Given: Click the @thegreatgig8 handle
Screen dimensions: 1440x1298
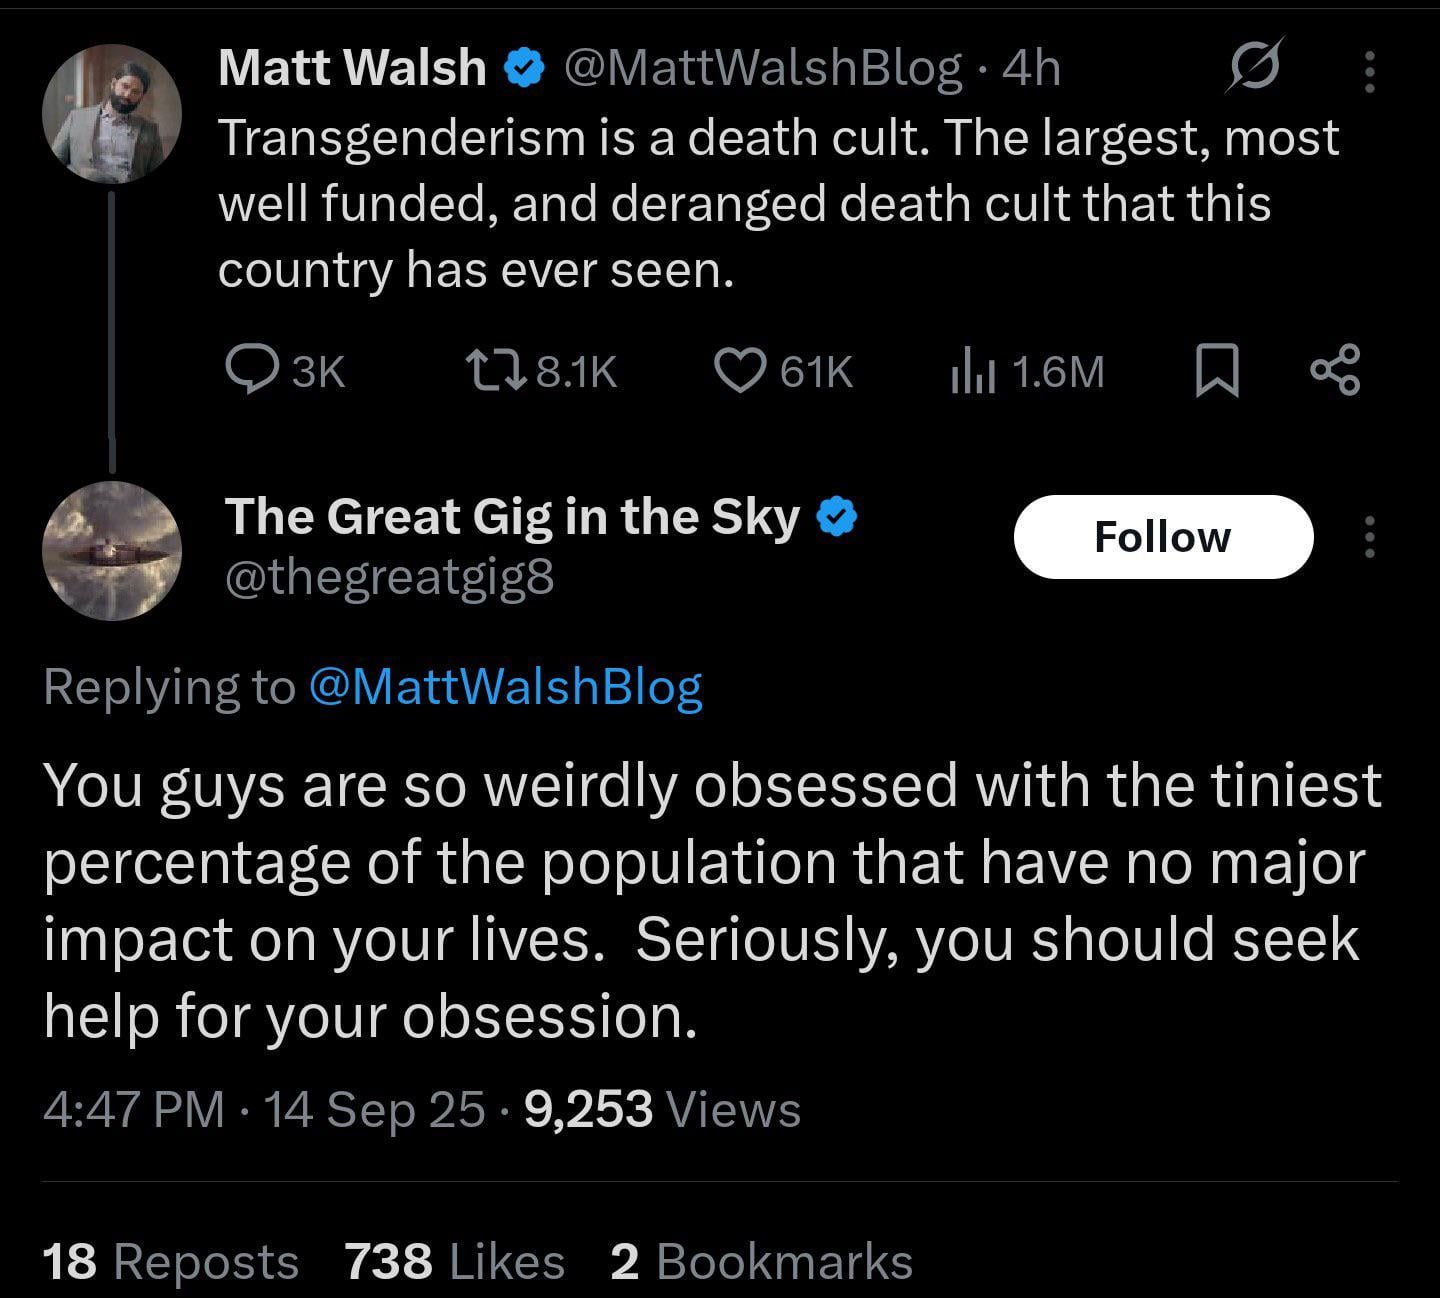Looking at the screenshot, I should [390, 578].
